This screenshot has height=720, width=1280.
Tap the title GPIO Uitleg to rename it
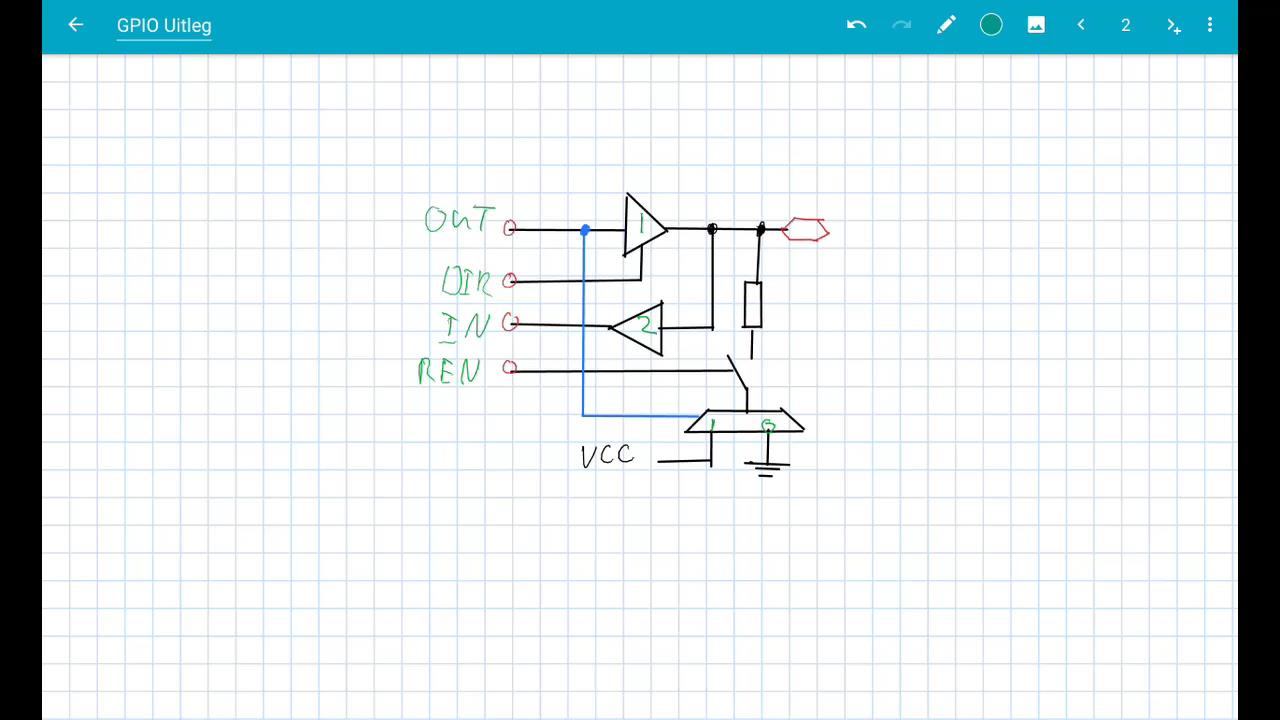pyautogui.click(x=163, y=25)
